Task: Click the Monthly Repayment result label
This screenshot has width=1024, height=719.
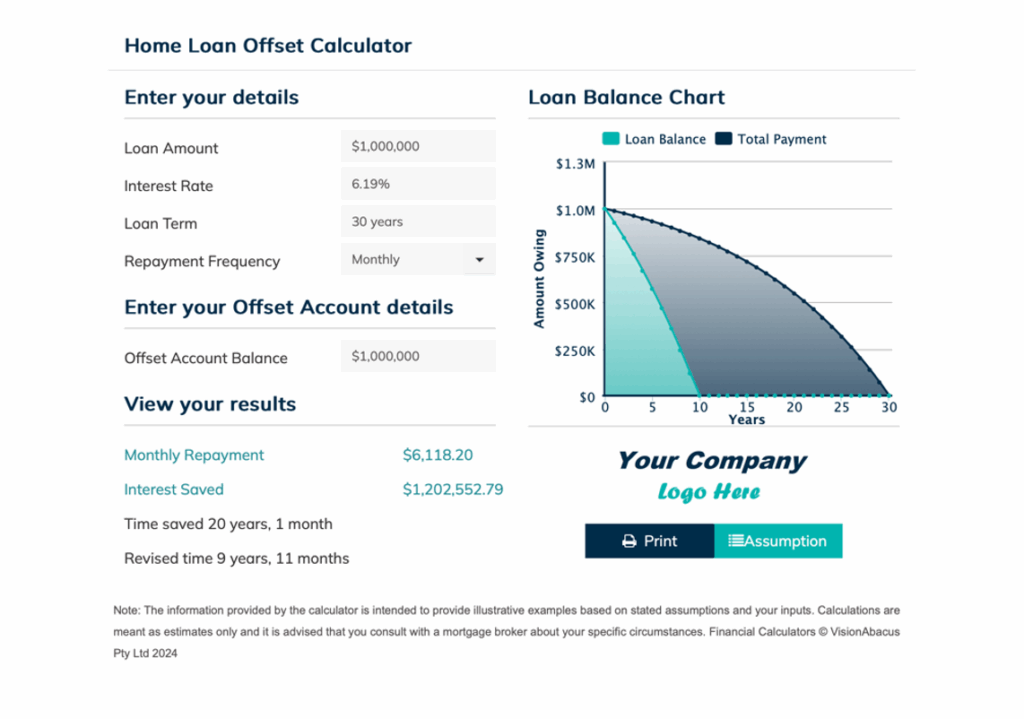Action: pos(194,455)
